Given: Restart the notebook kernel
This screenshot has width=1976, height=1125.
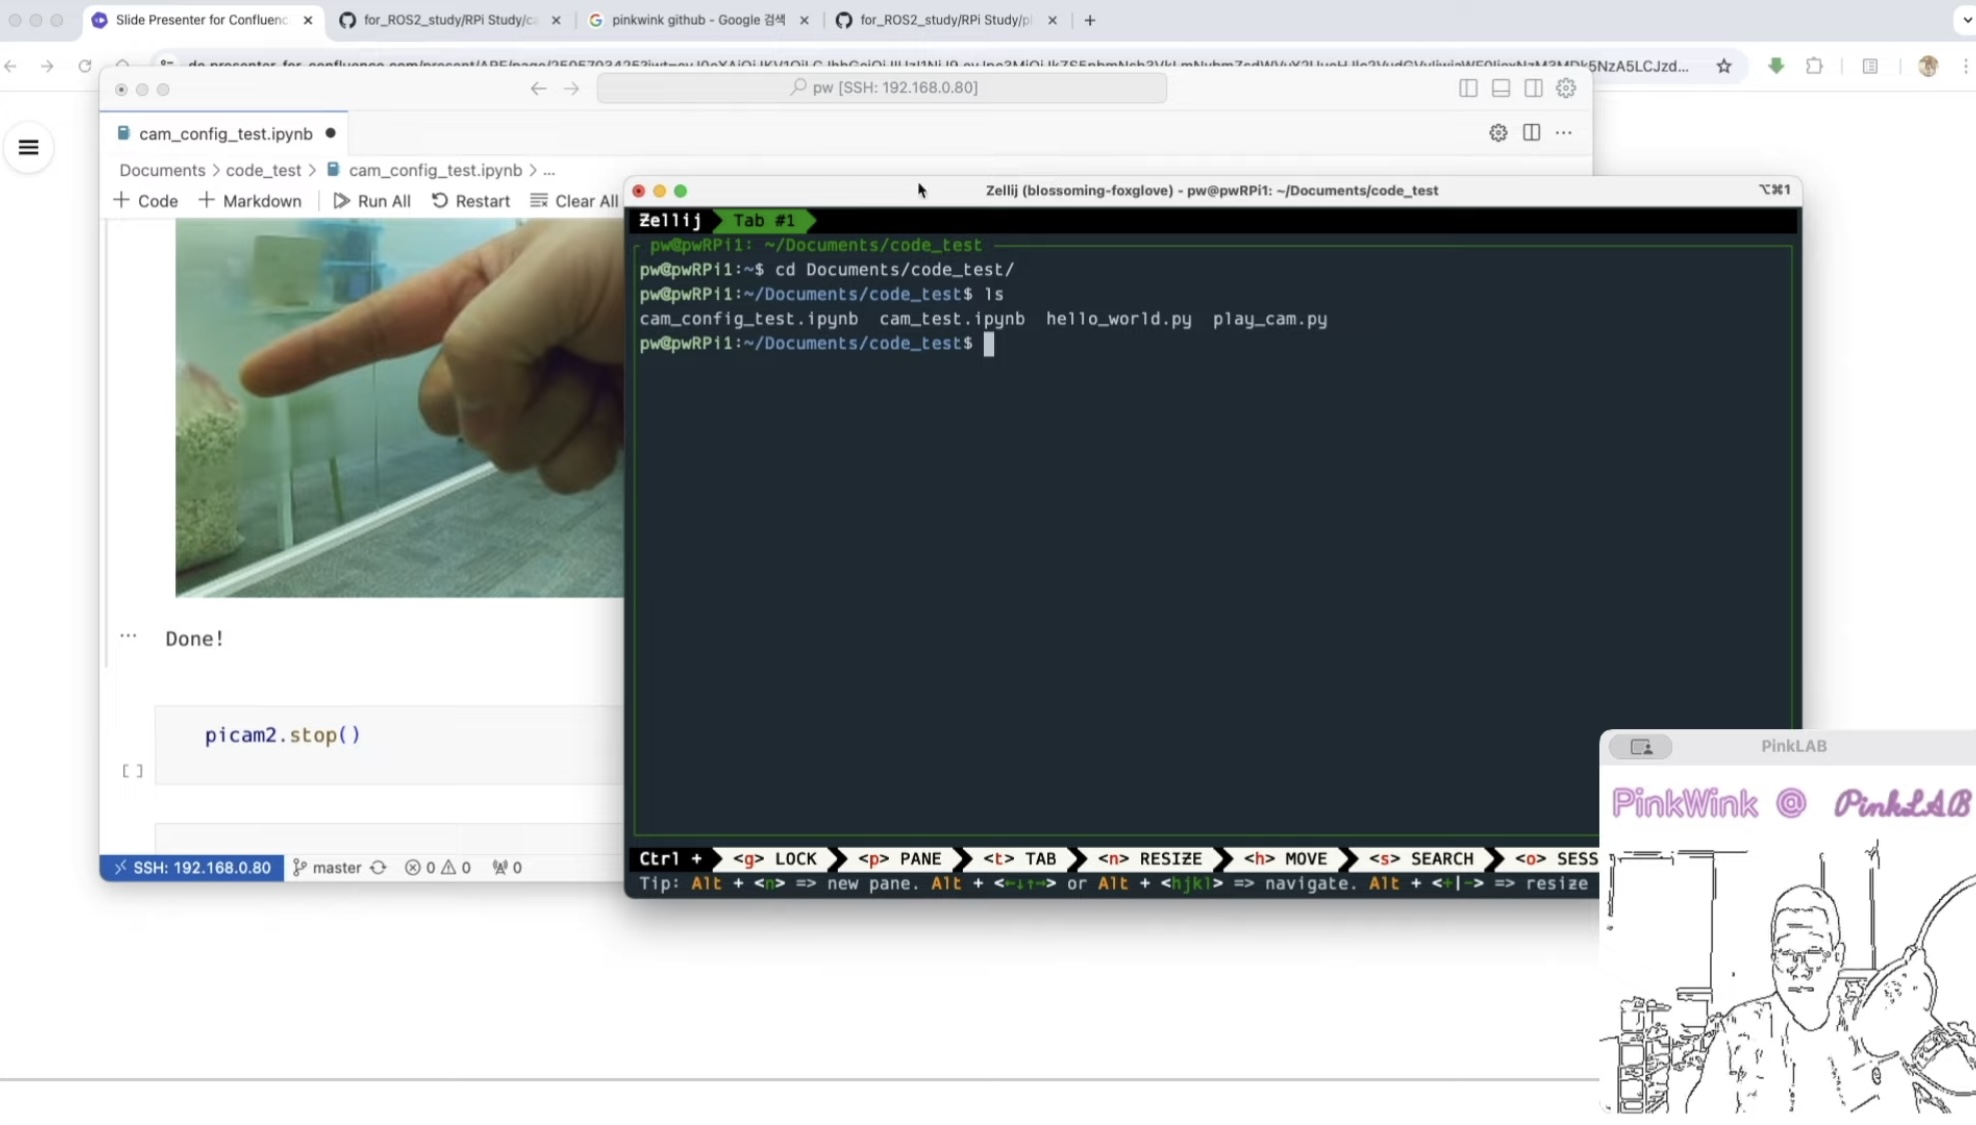Looking at the screenshot, I should (470, 201).
